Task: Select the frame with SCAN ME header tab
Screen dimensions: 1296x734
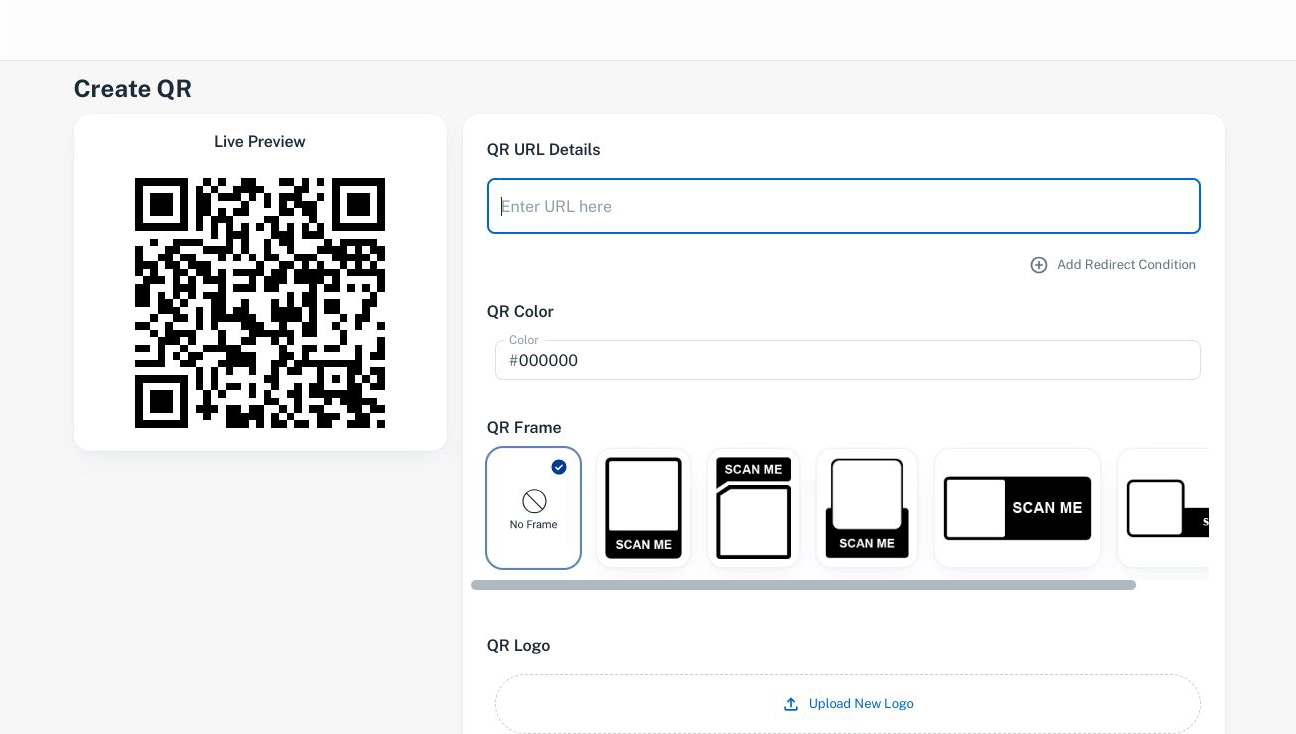Action: click(x=753, y=508)
